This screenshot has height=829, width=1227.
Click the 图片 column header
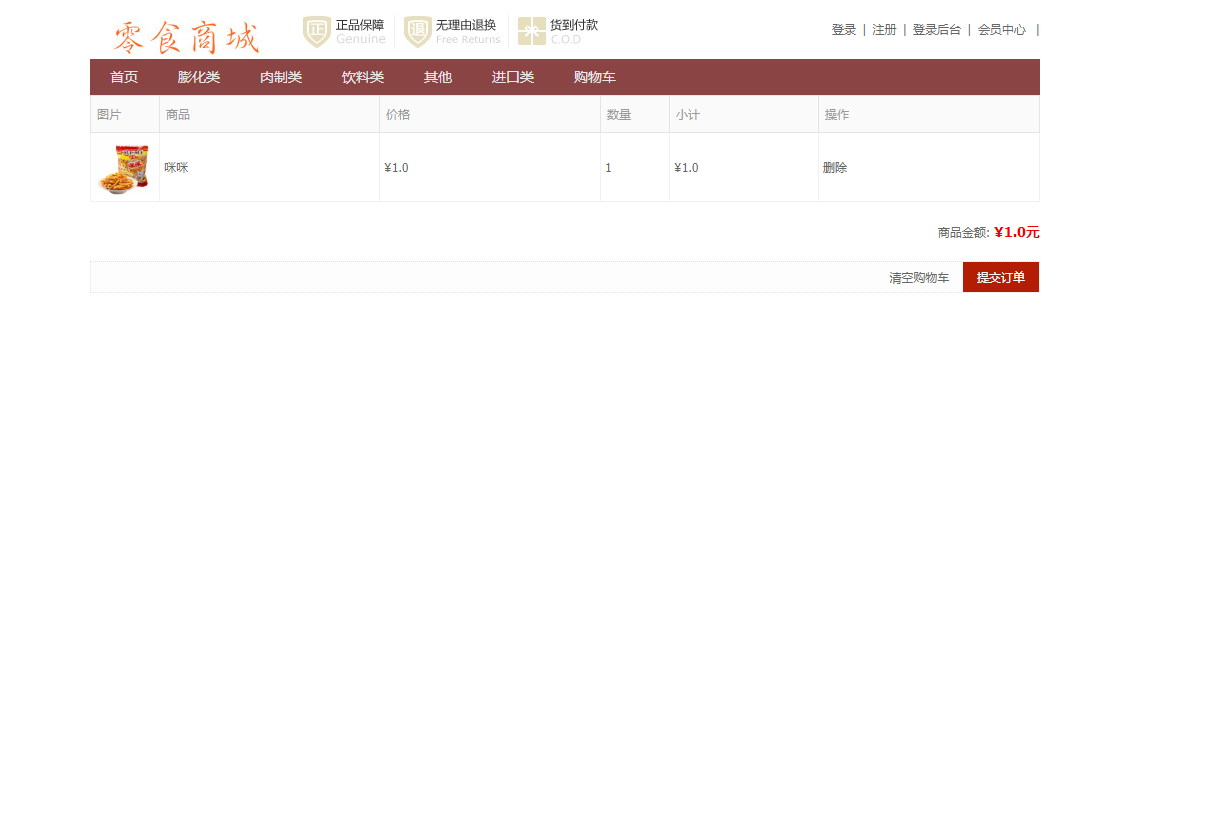click(x=109, y=115)
